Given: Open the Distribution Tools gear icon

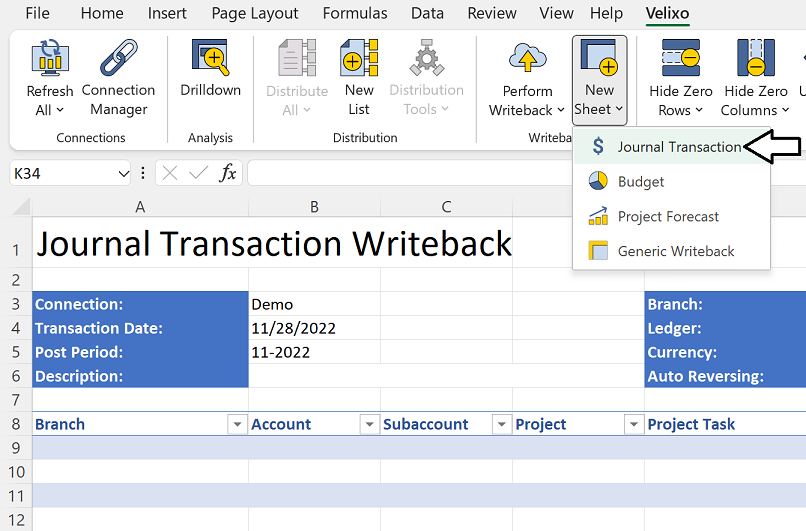Looking at the screenshot, I should tap(426, 58).
